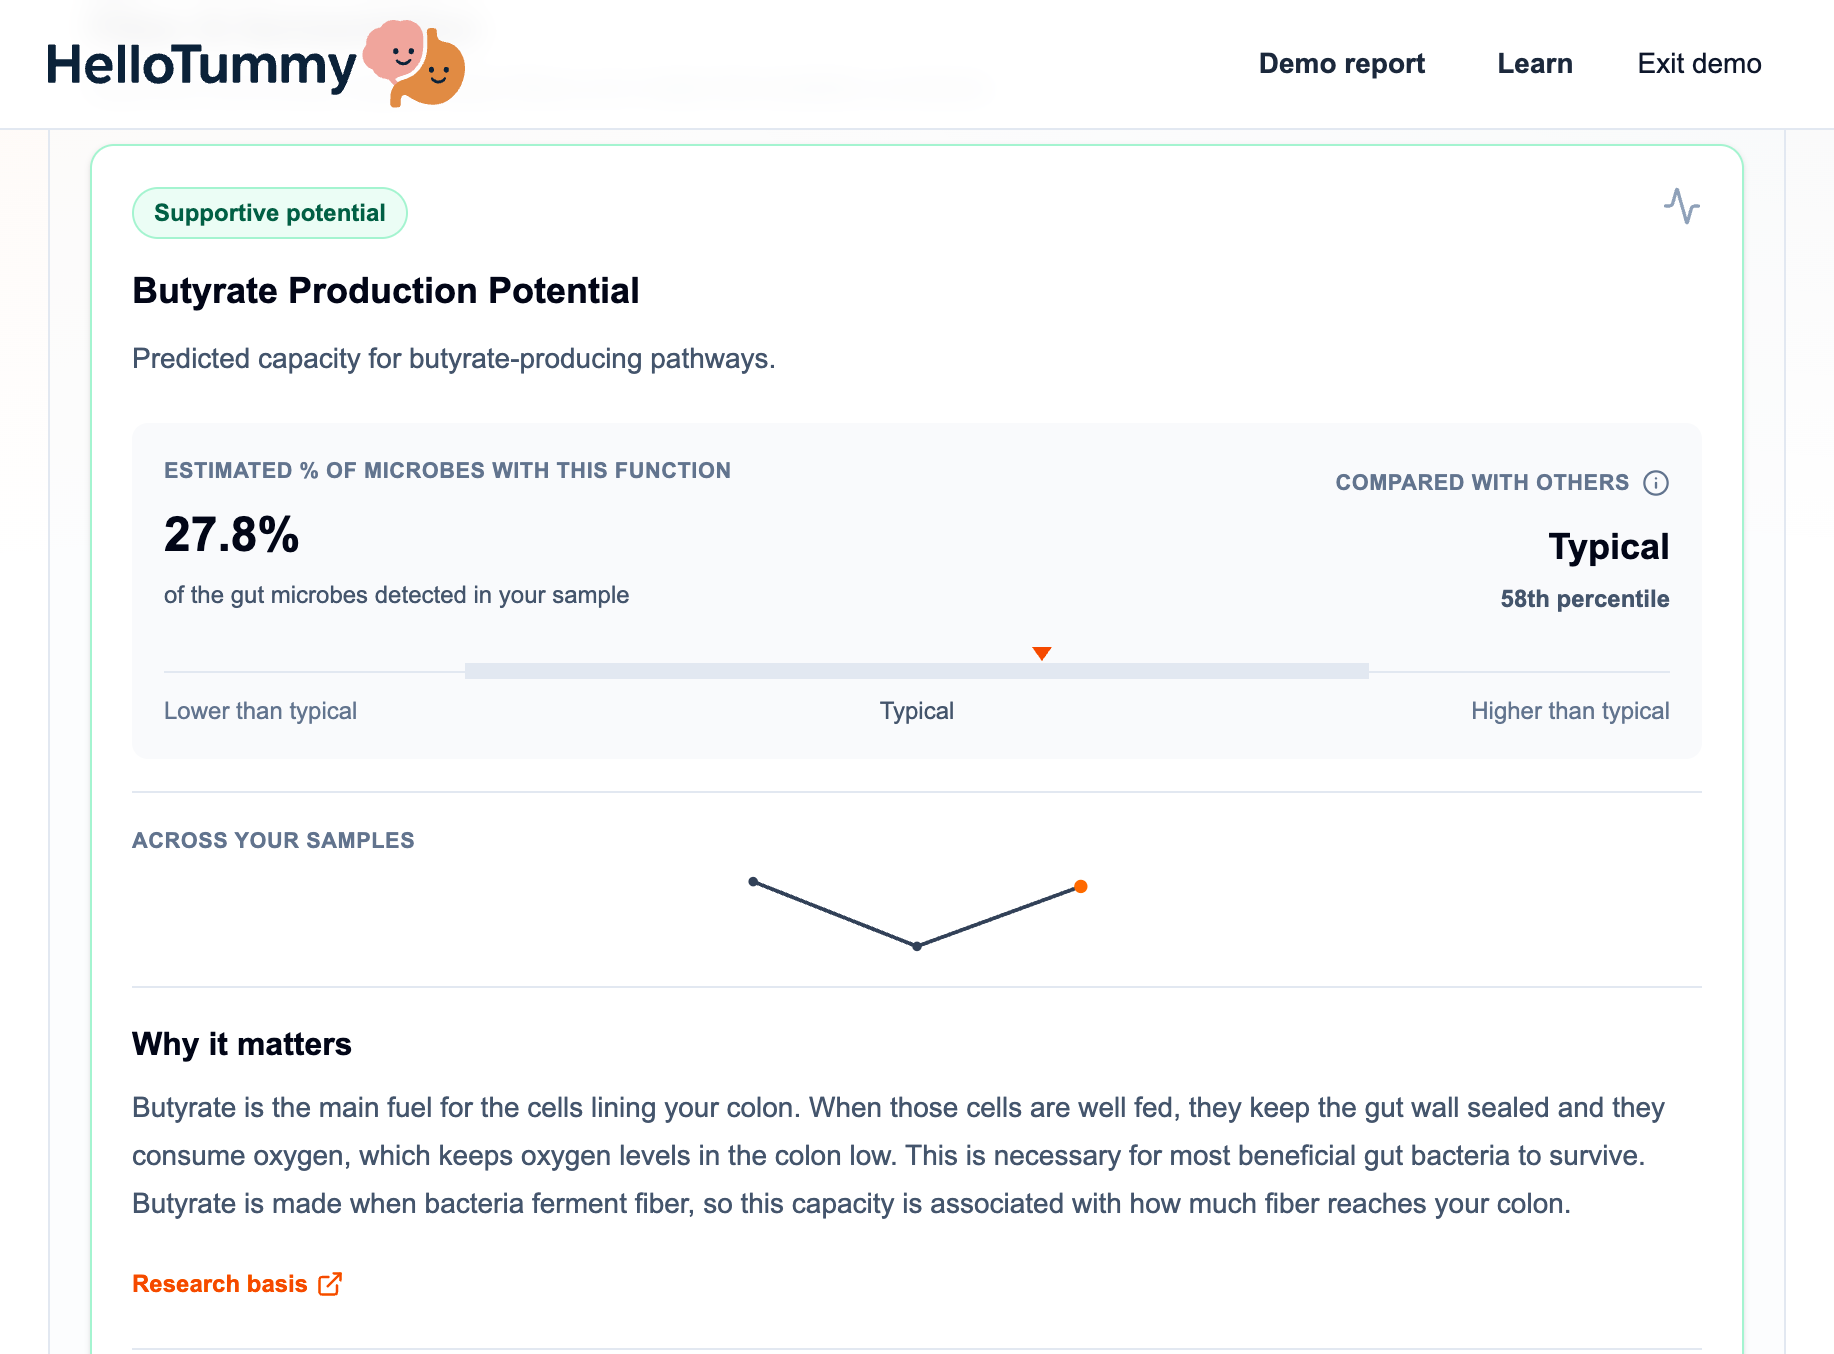The image size is (1834, 1354).
Task: Click the Butyrate Production Potential heading
Action: 386,291
